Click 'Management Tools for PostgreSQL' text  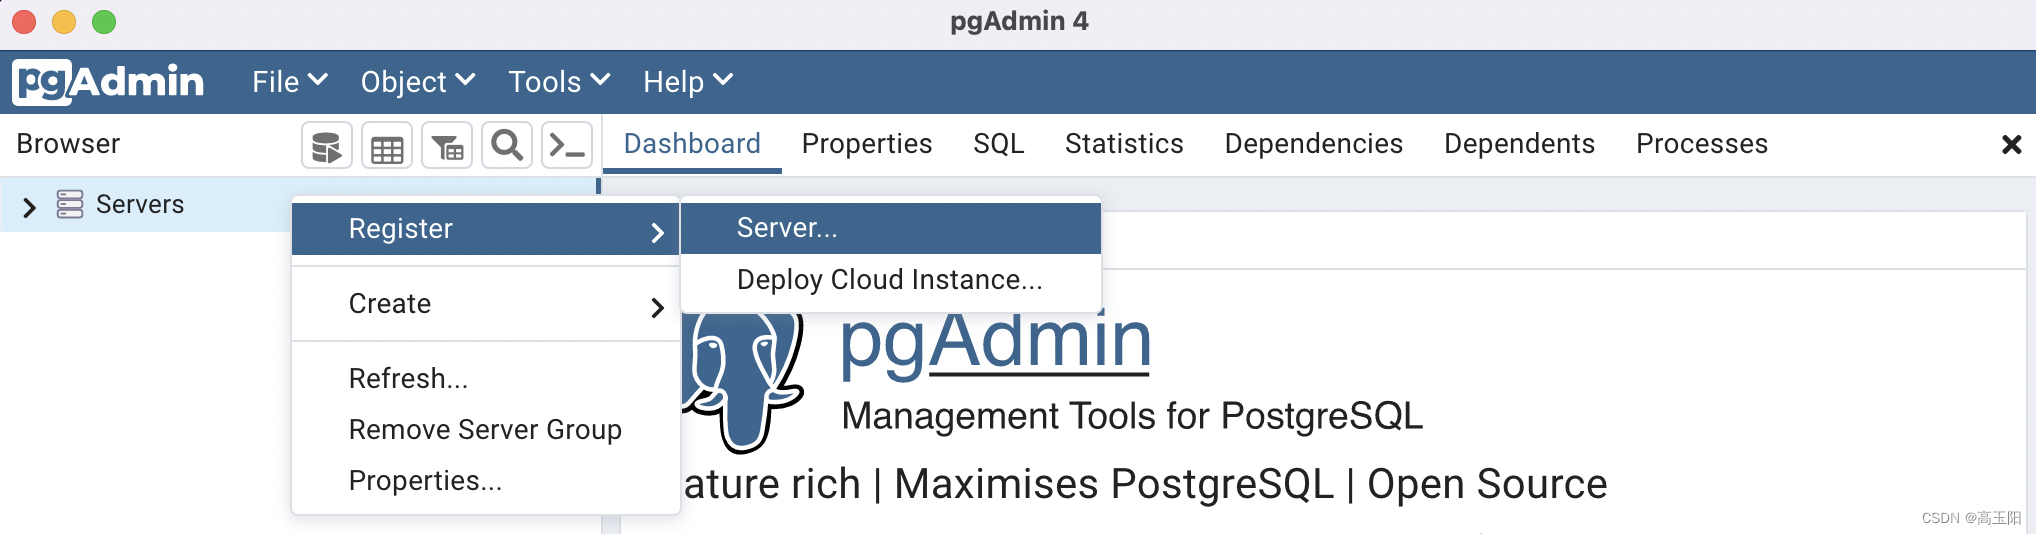(1132, 416)
